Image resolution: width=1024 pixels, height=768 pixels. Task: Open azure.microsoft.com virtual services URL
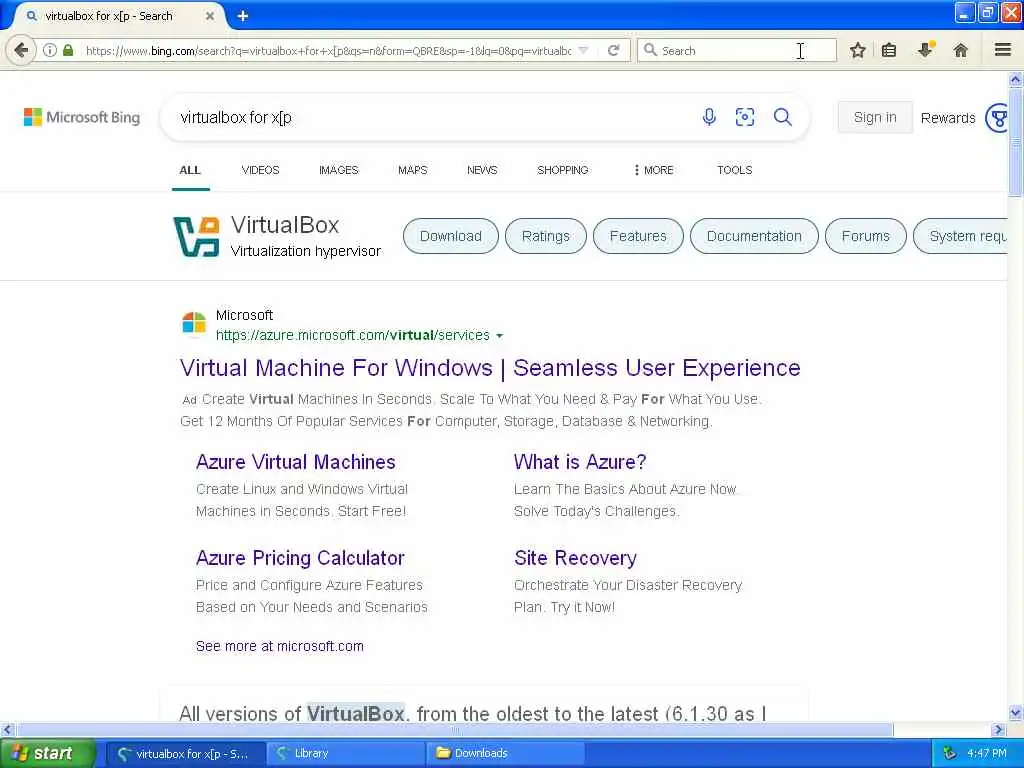tap(353, 335)
